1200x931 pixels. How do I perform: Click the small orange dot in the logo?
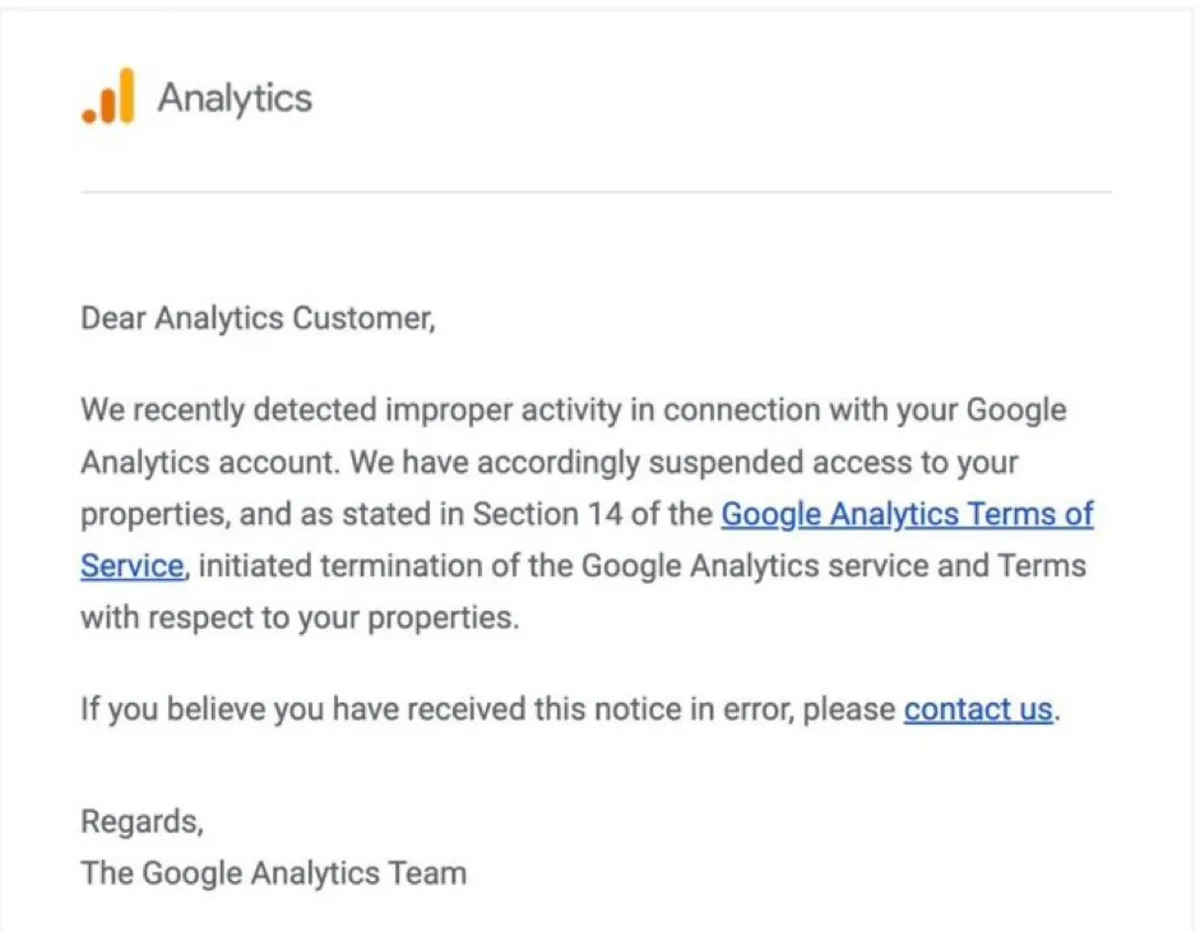89,116
